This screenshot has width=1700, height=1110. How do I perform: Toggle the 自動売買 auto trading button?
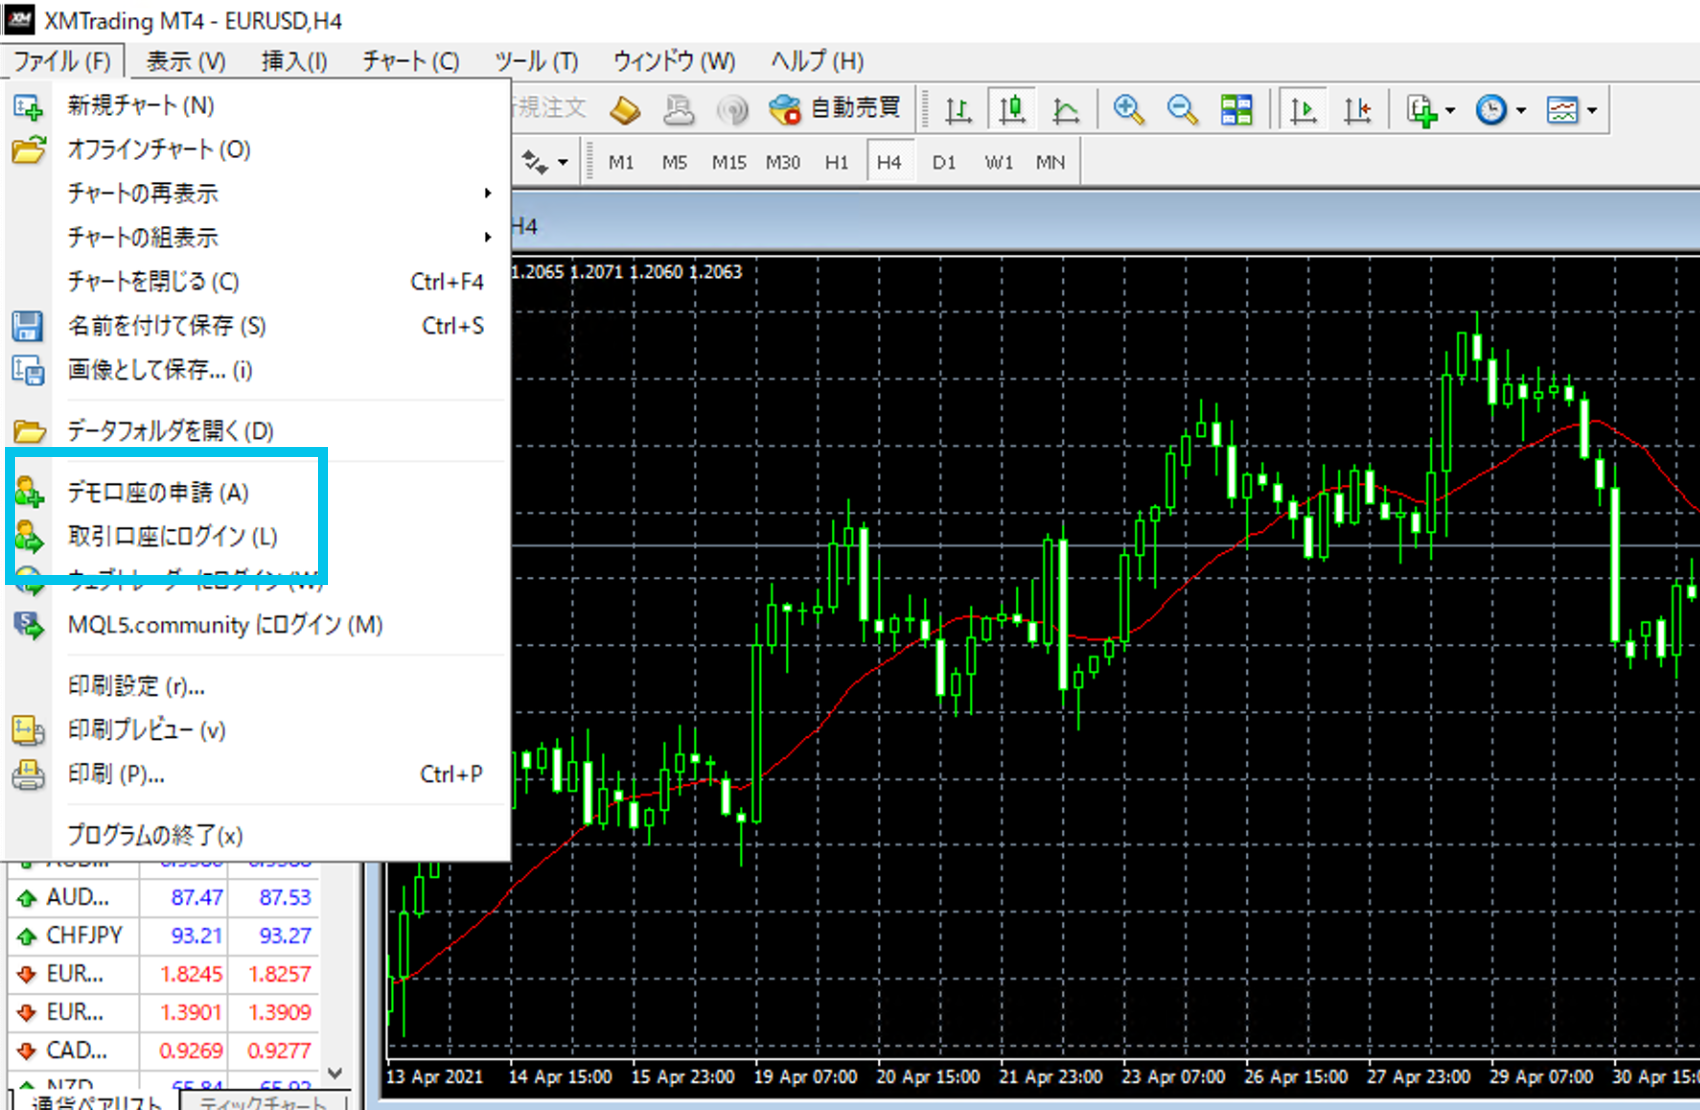click(836, 108)
